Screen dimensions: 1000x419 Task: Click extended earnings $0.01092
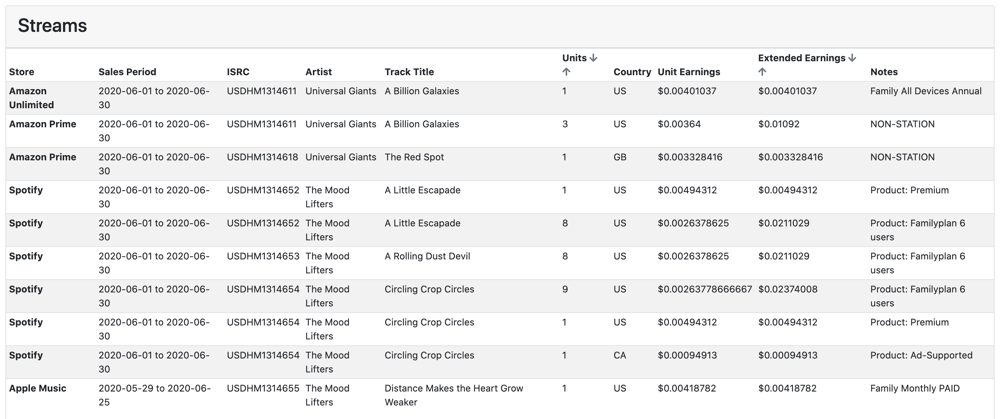[x=779, y=124]
